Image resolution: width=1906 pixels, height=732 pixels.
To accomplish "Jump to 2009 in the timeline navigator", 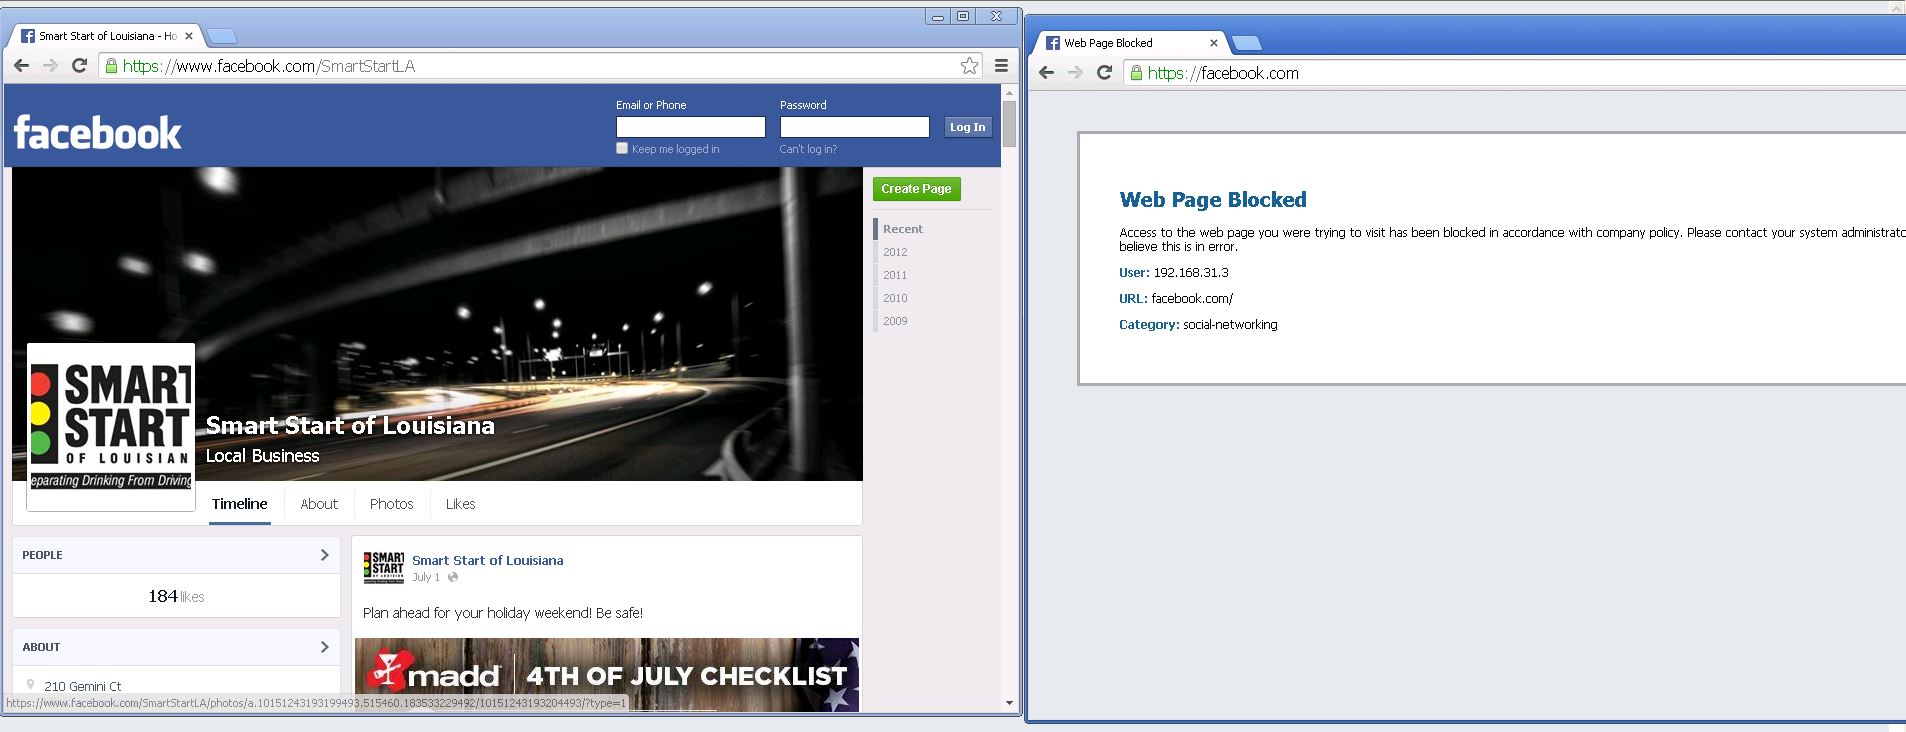I will point(895,321).
